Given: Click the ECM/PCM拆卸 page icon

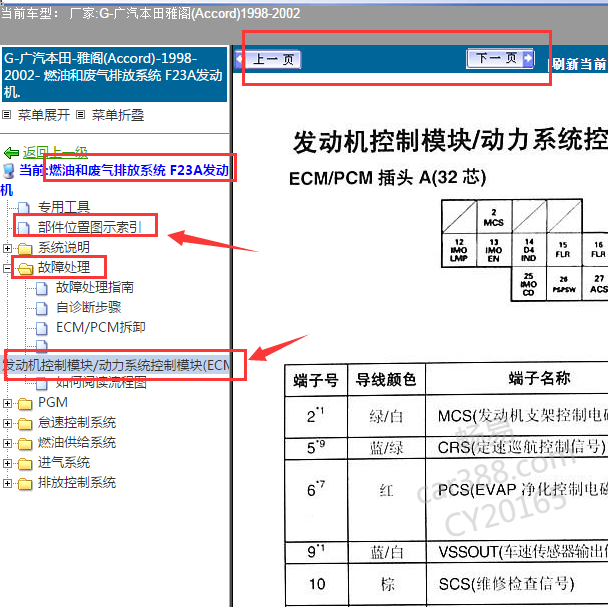Looking at the screenshot, I should [x=42, y=328].
